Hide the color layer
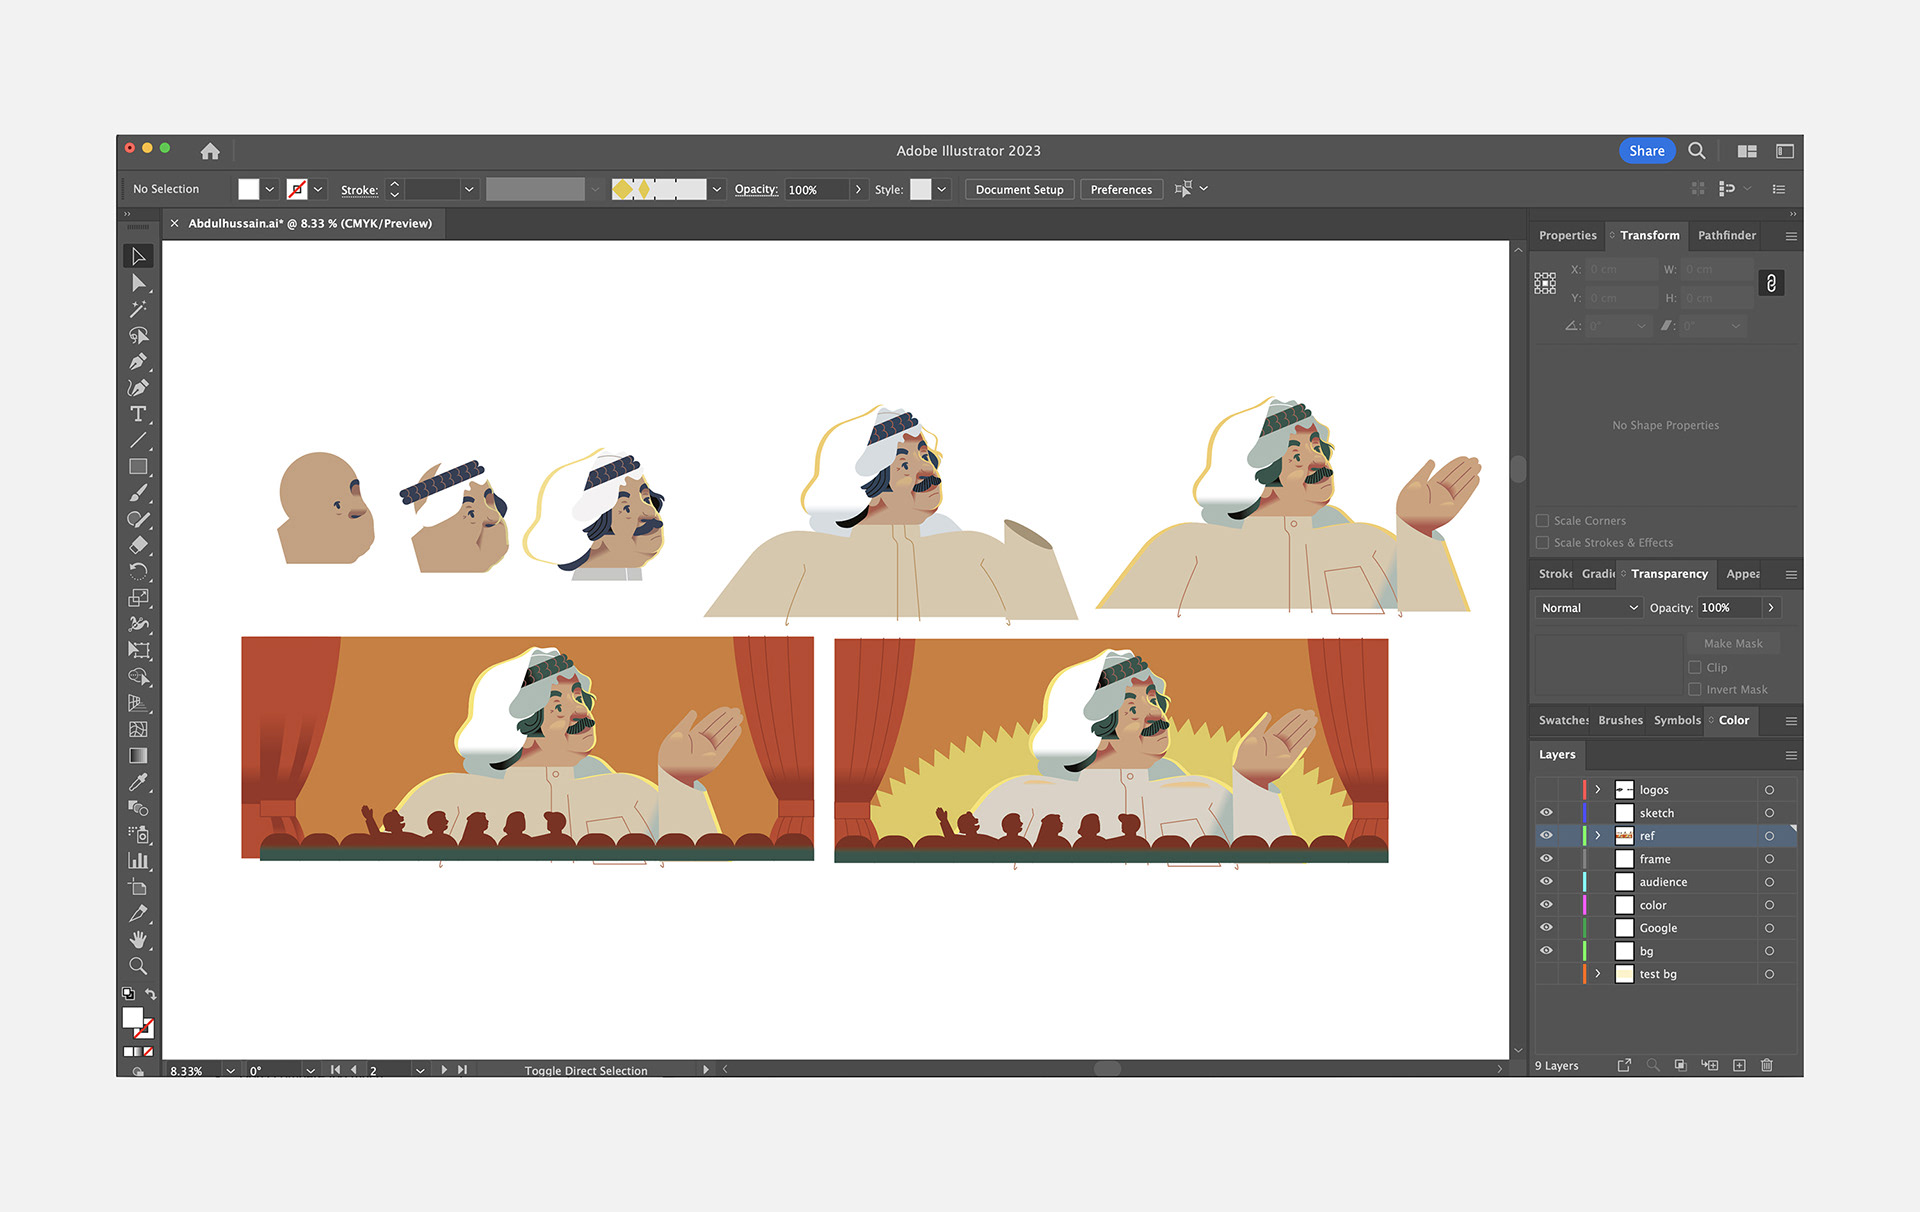The width and height of the screenshot is (1920, 1212). coord(1546,905)
